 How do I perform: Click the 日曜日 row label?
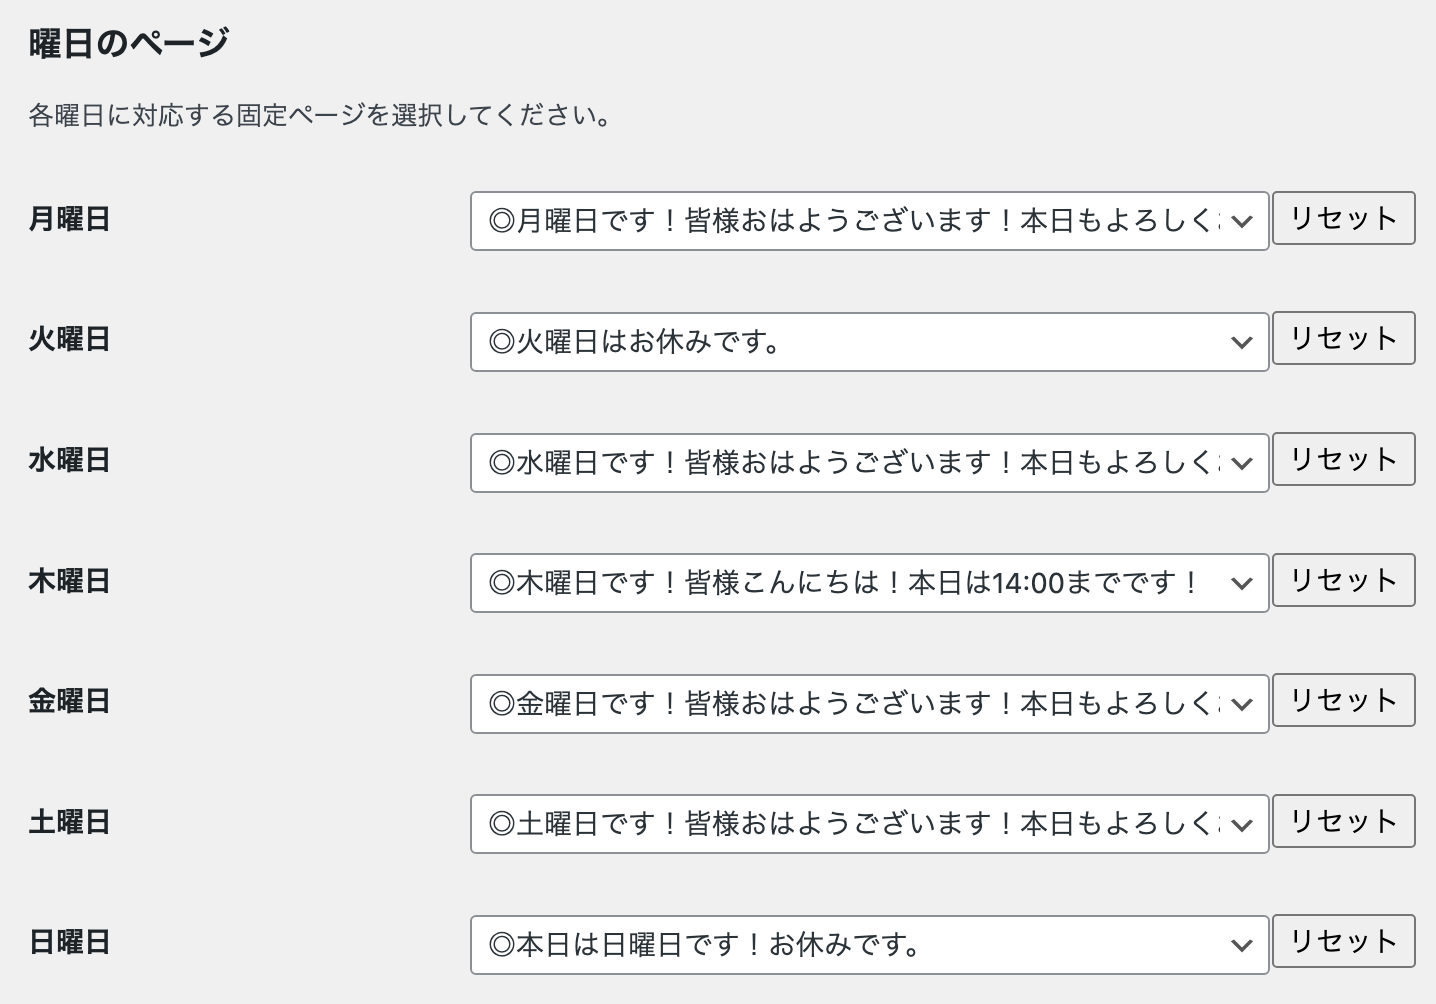pyautogui.click(x=69, y=942)
